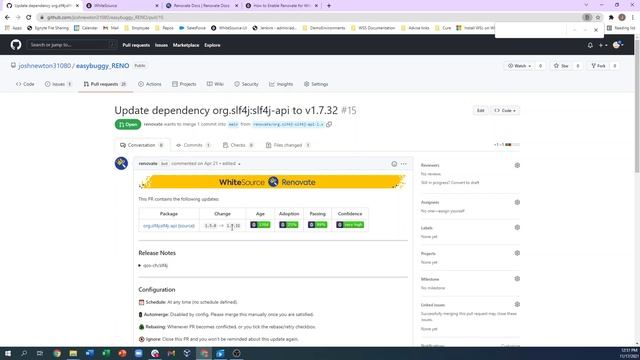
Task: Open the joshnewton31080 owner link
Action: tap(44, 66)
